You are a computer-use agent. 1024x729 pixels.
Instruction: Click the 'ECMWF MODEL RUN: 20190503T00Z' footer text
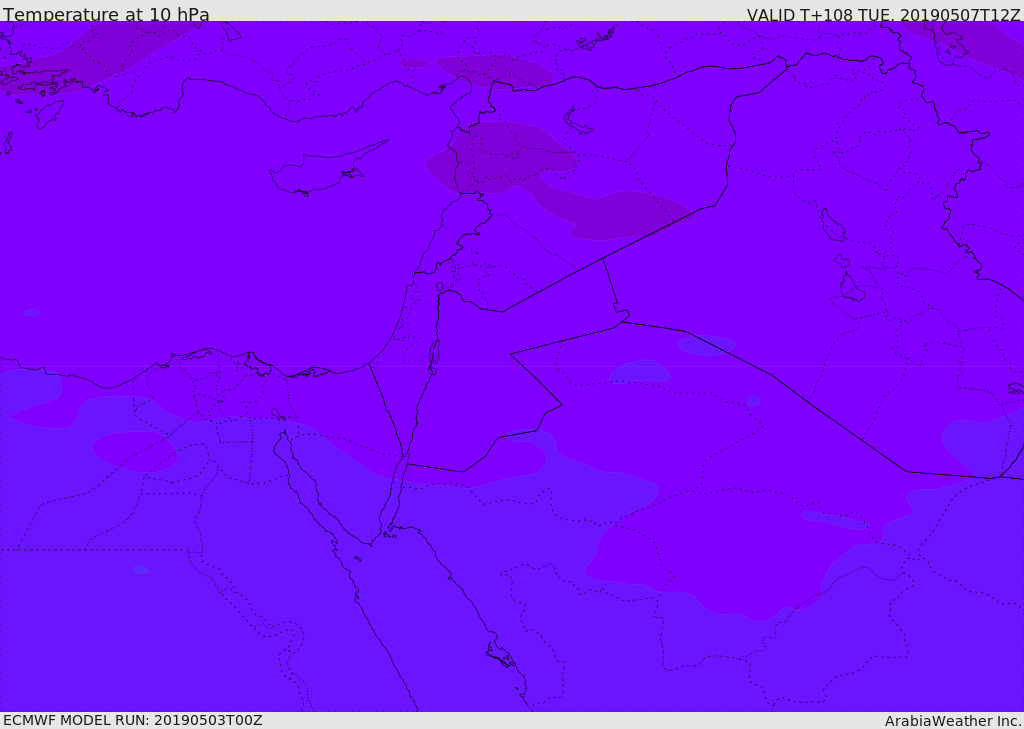click(133, 720)
